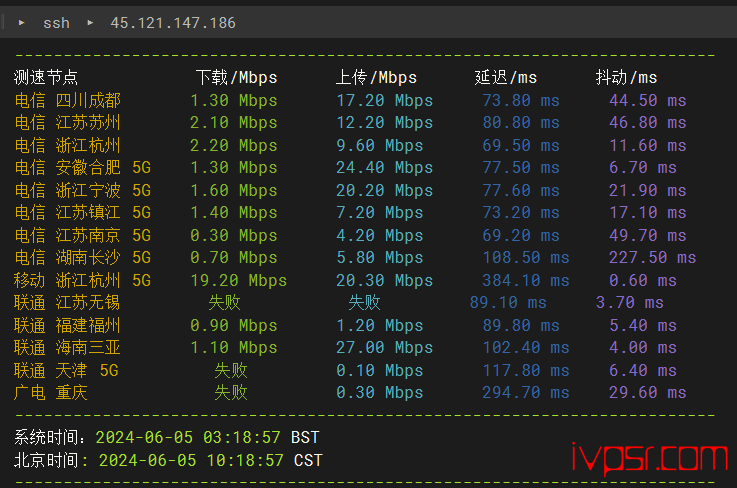Image resolution: width=737 pixels, height=488 pixels.
Task: Click the 失败 download for 广电 重庆
Action: [x=231, y=393]
